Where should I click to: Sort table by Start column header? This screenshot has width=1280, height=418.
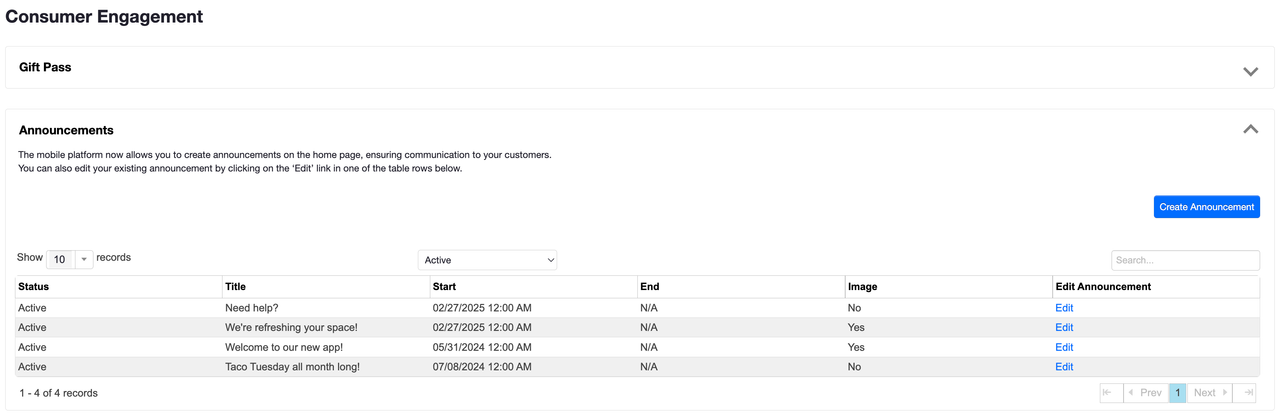[x=533, y=286]
